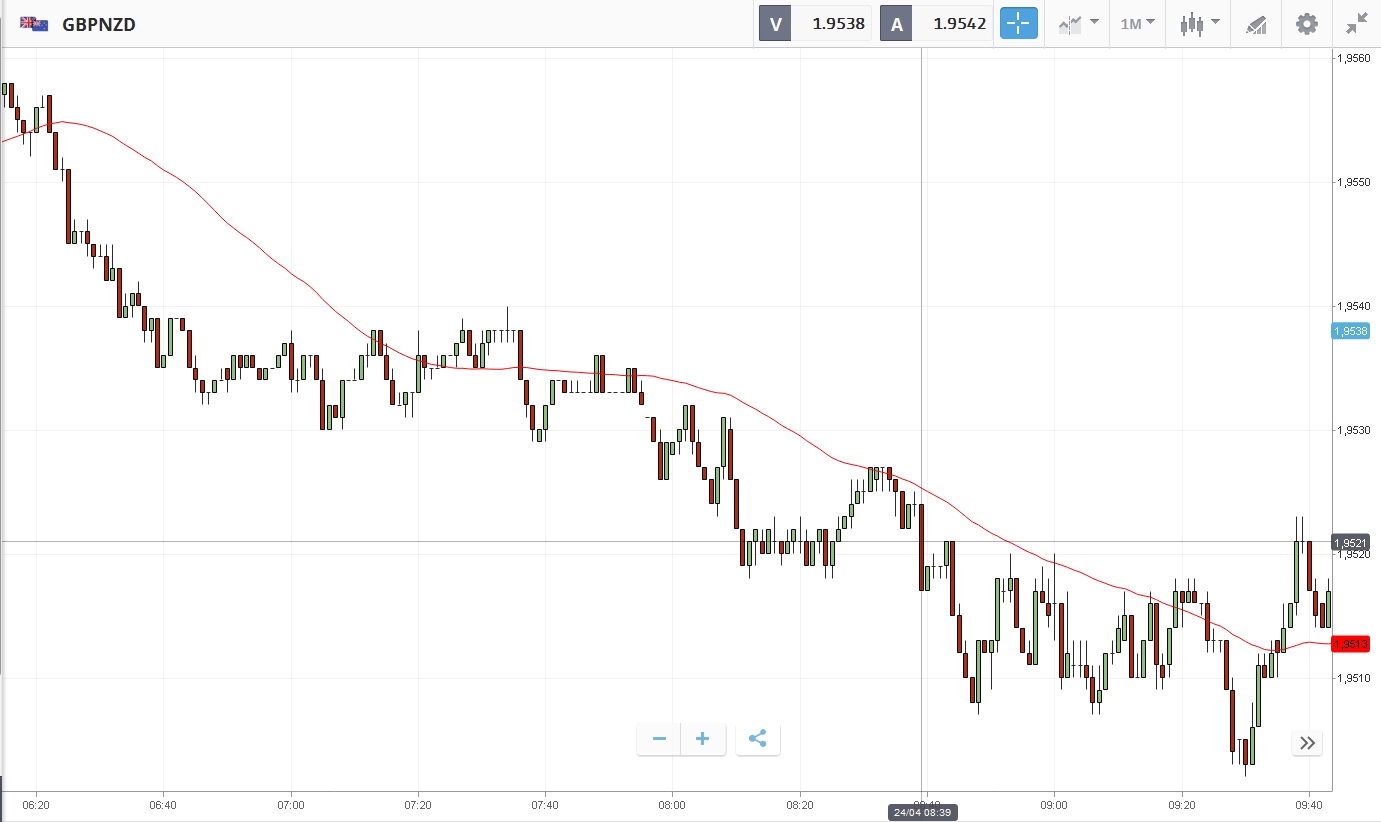The width and height of the screenshot is (1381, 822).
Task: Click the GBPNZD symbol name
Action: [x=99, y=24]
